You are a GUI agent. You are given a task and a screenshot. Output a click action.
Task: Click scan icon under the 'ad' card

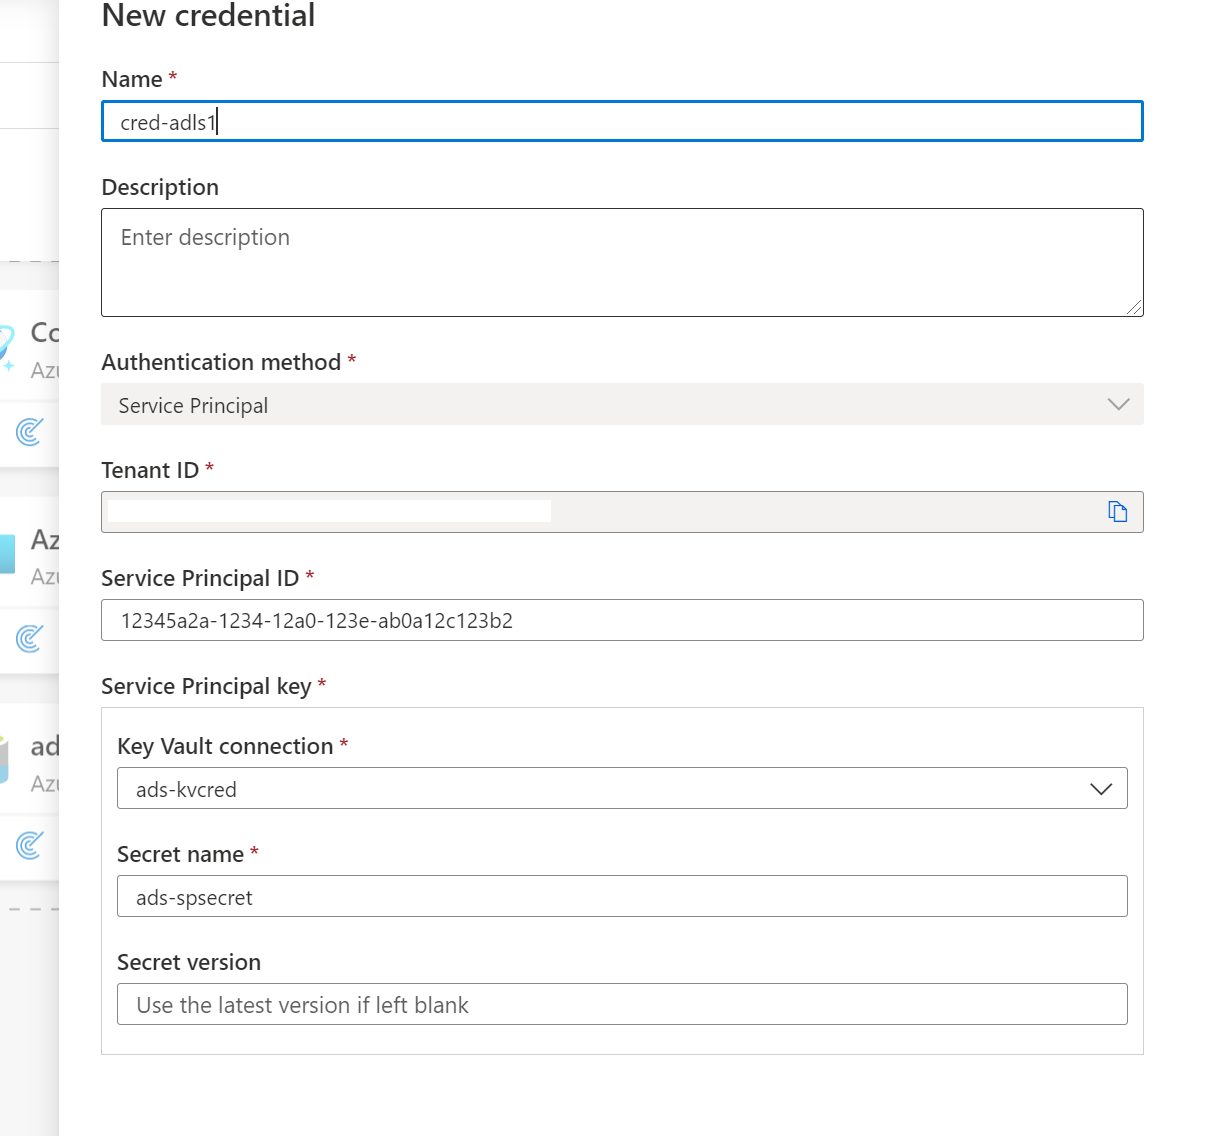[30, 846]
